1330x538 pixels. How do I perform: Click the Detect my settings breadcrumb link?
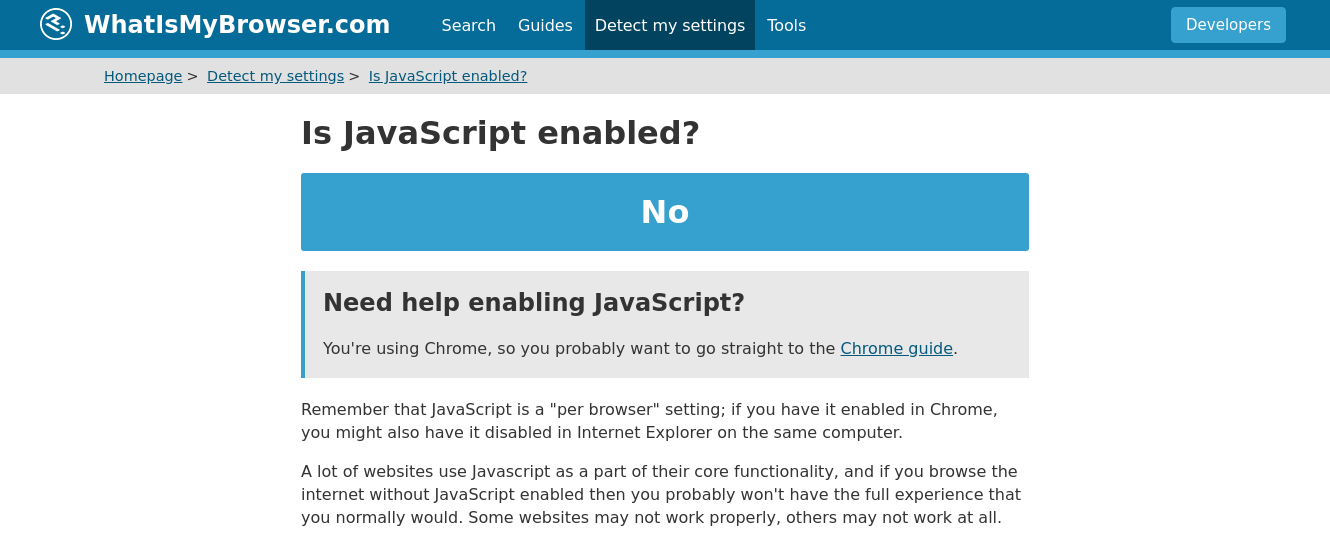275,76
